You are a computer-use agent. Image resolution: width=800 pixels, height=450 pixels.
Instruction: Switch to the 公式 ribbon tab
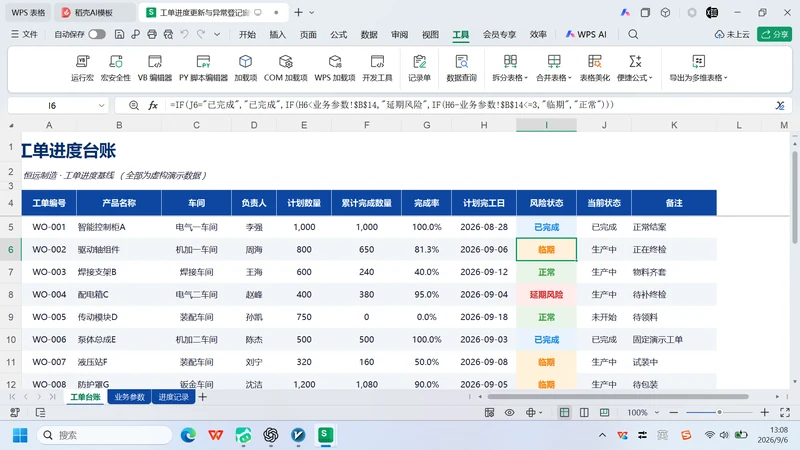pyautogui.click(x=338, y=34)
